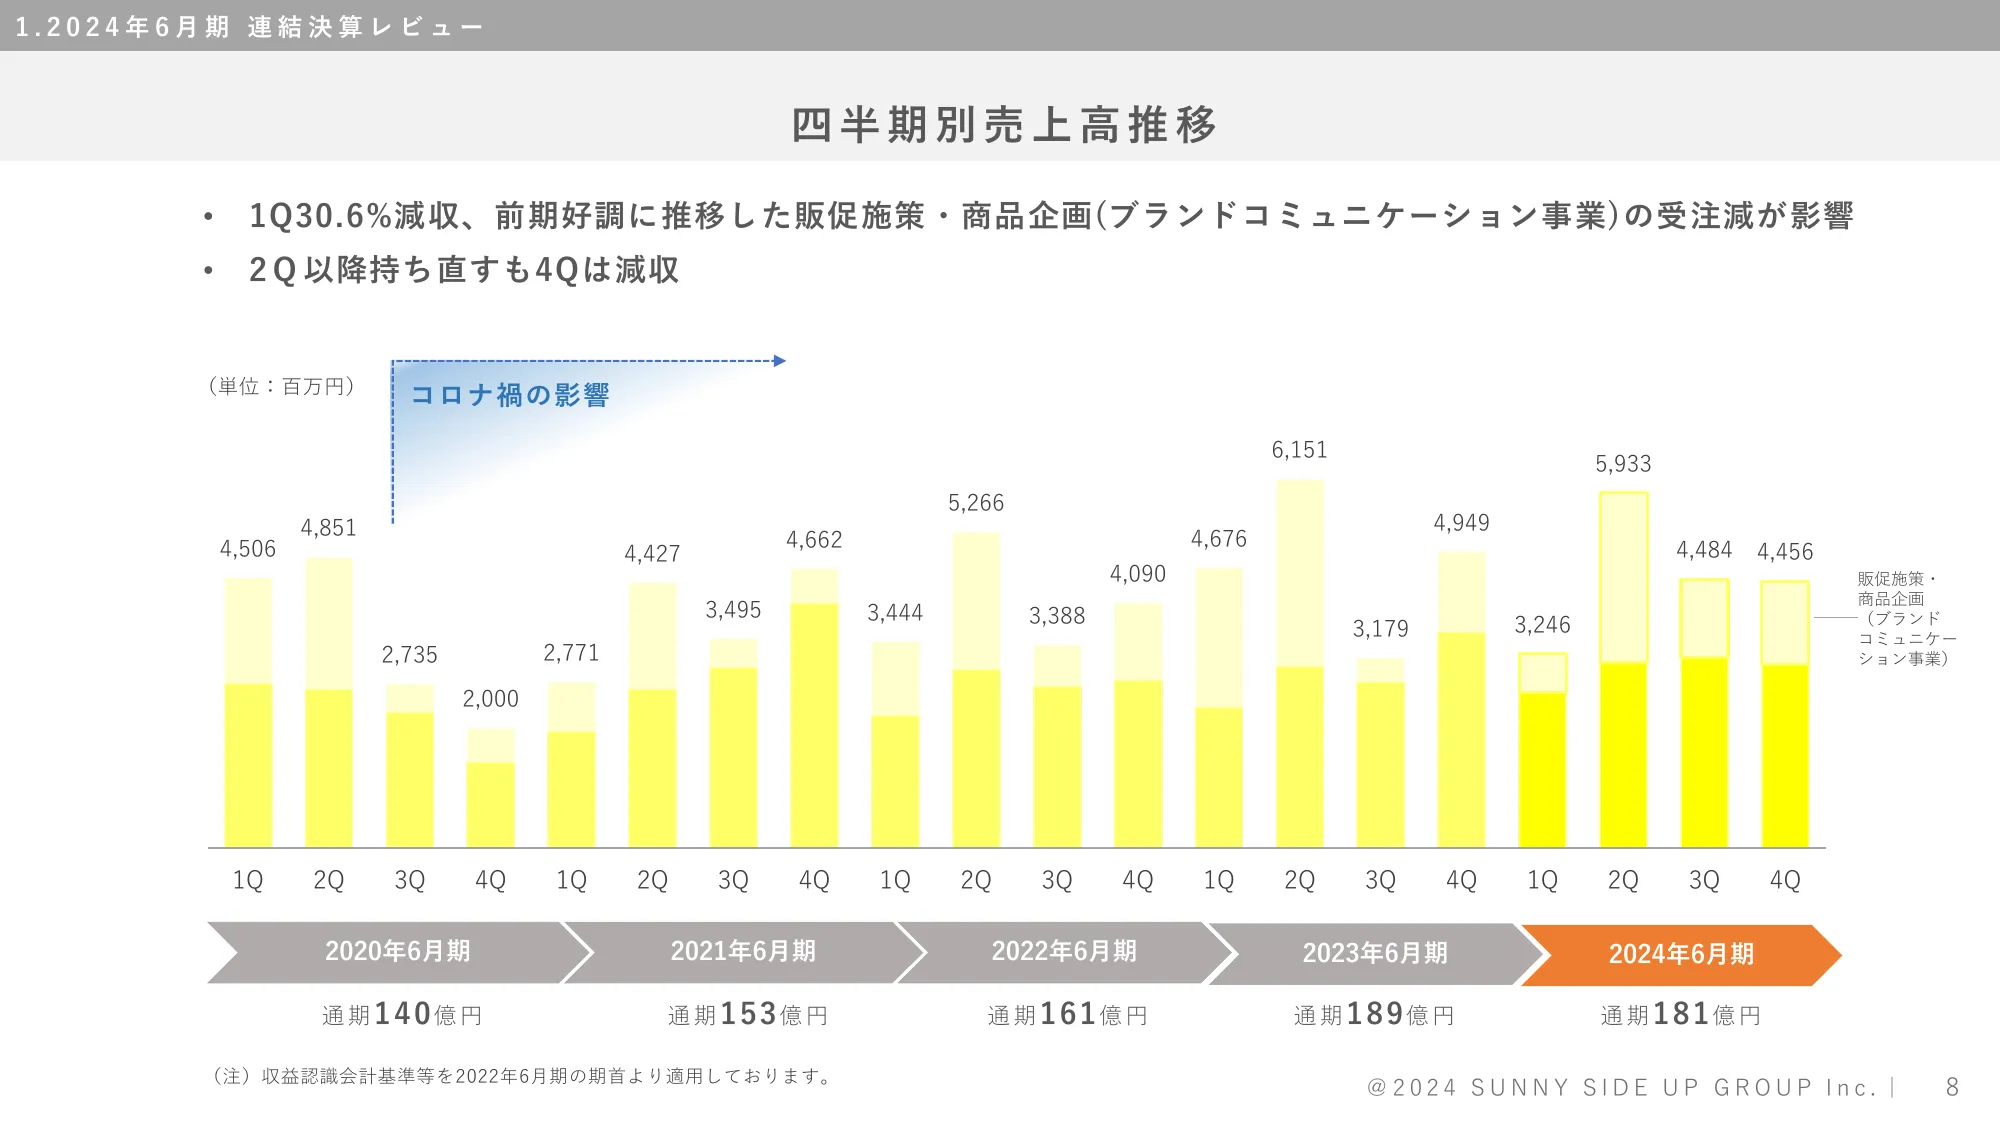Click the bar value 3,495

[734, 610]
